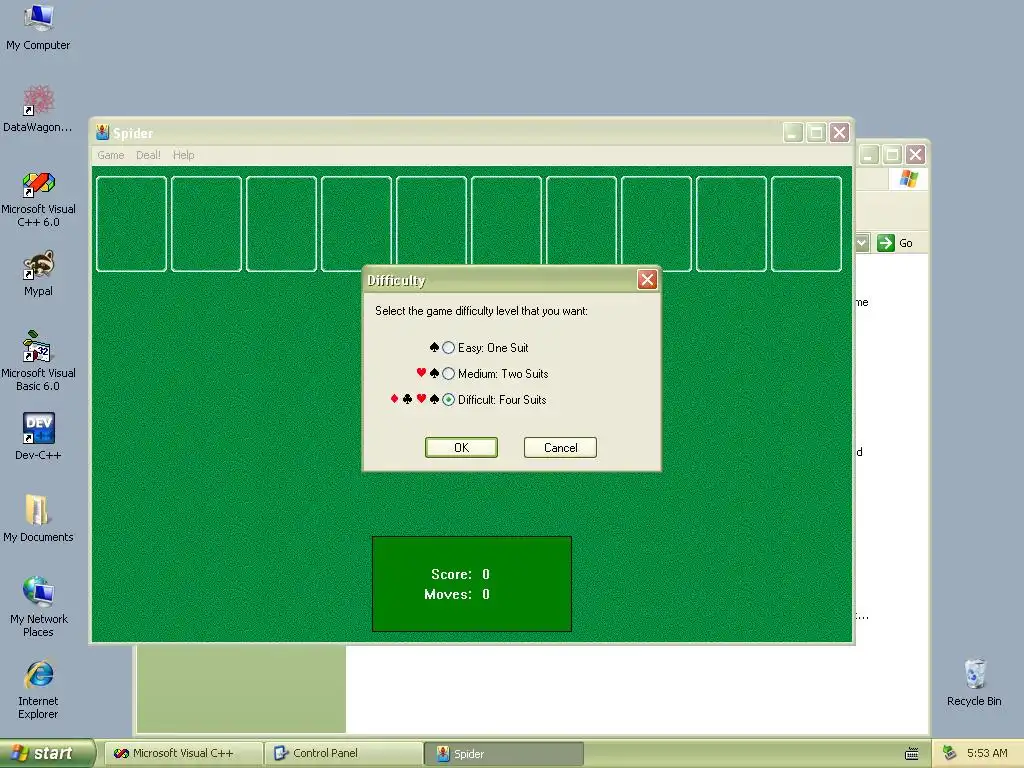1024x768 pixels.
Task: Switch to Microsoft Visual C++ taskbar button
Action: [x=184, y=754]
